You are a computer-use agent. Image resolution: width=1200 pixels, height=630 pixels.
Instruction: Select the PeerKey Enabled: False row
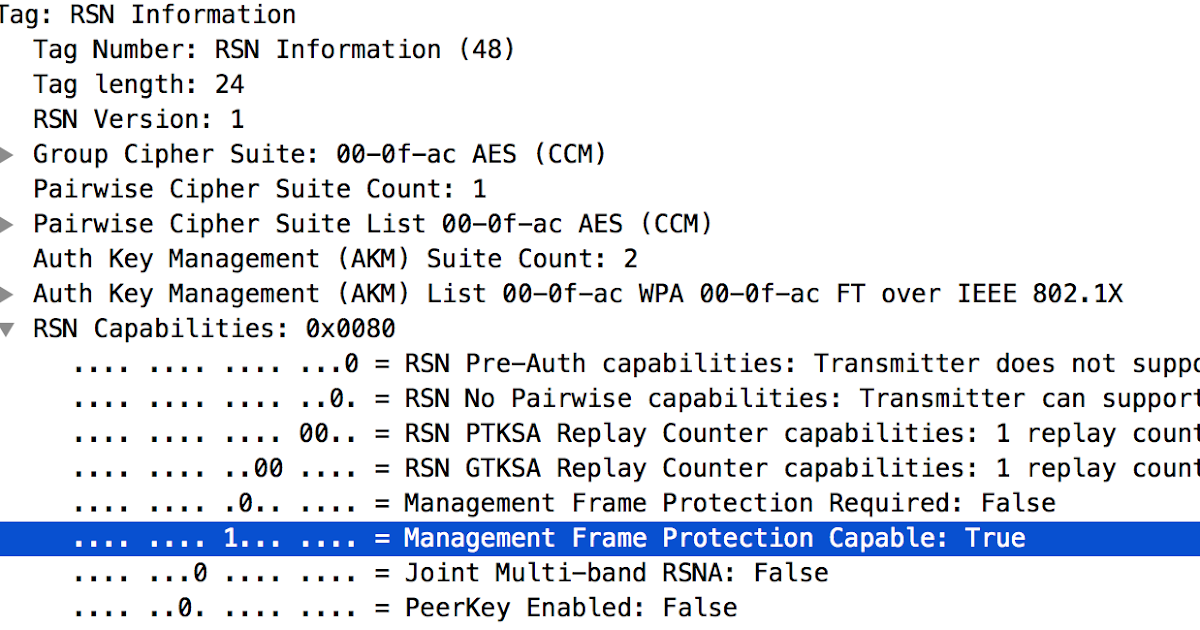coord(570,608)
